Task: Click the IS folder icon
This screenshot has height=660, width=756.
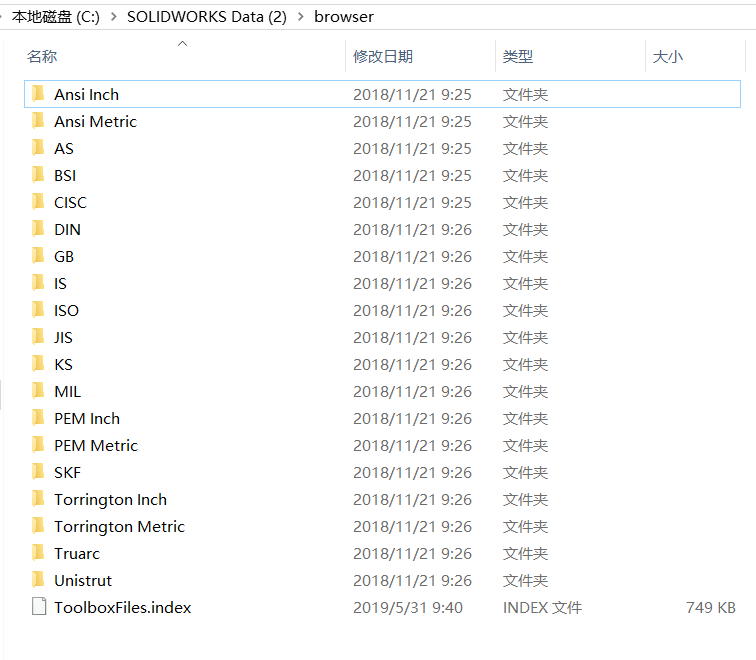Action: (39, 283)
